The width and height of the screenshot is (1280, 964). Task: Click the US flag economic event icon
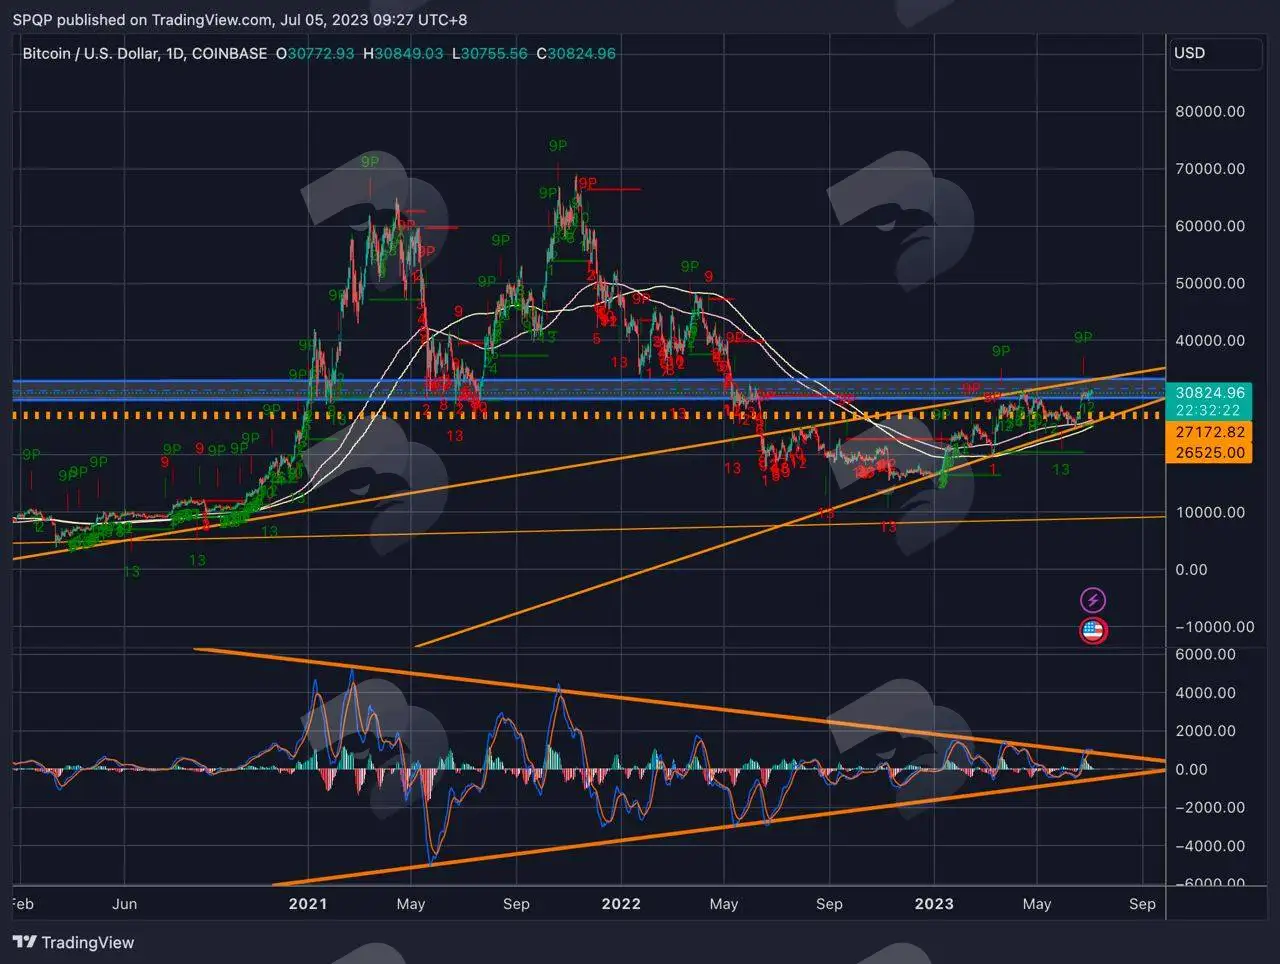[1093, 631]
